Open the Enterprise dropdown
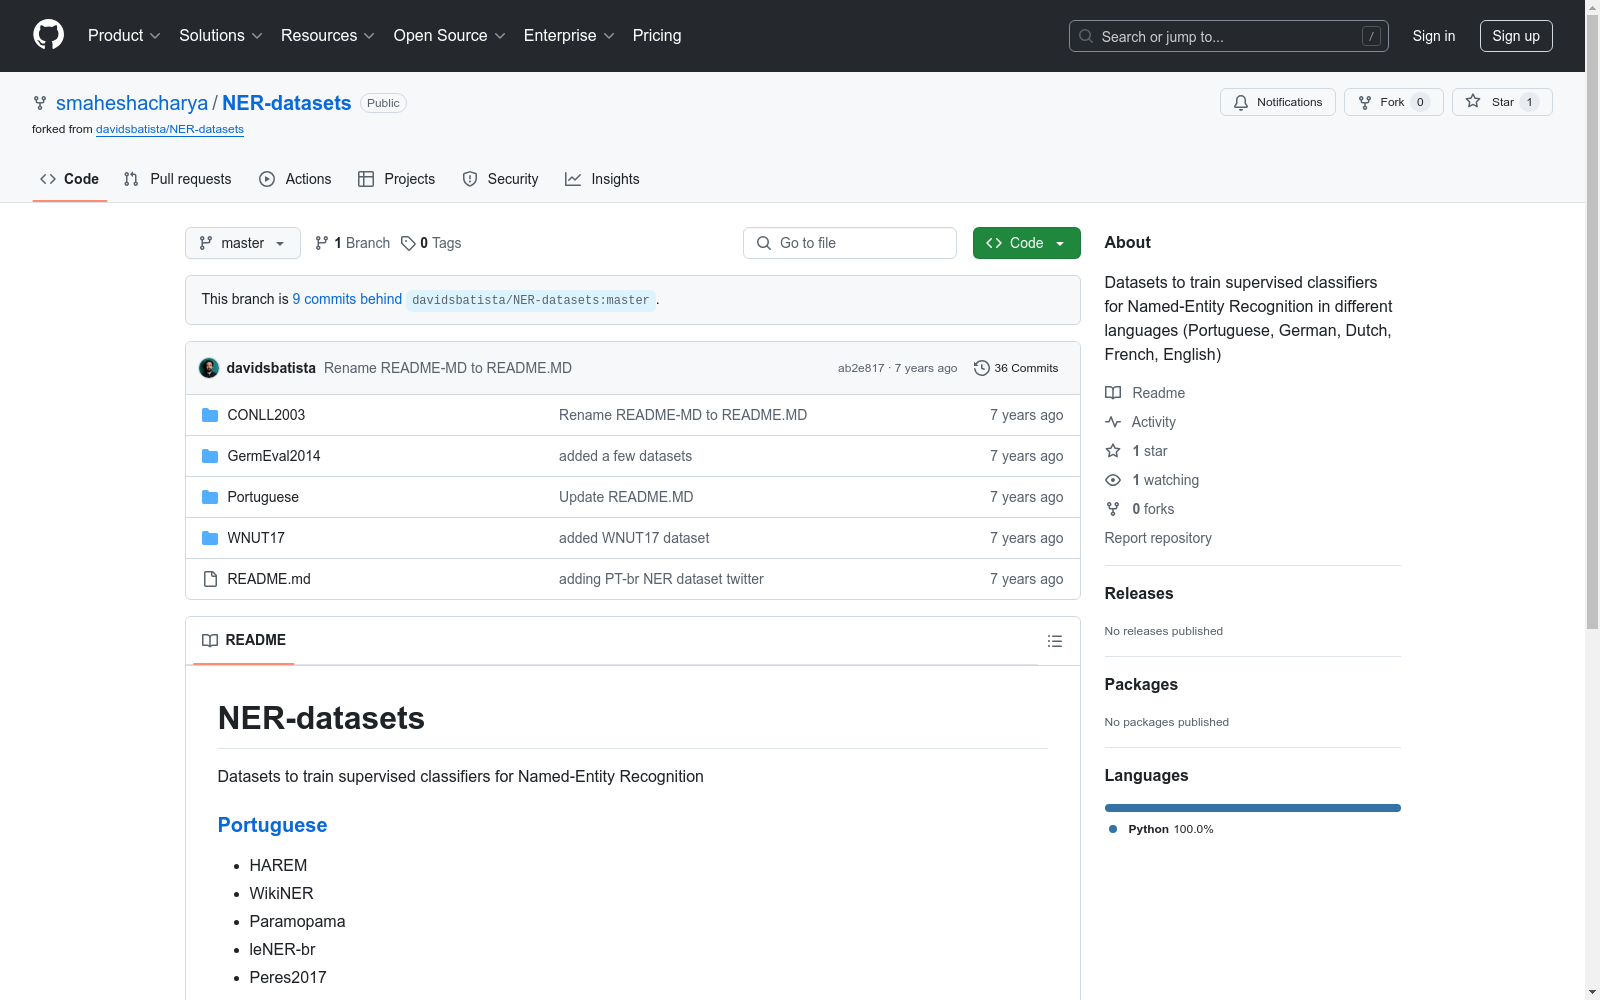Image resolution: width=1600 pixels, height=1000 pixels. pyautogui.click(x=569, y=35)
